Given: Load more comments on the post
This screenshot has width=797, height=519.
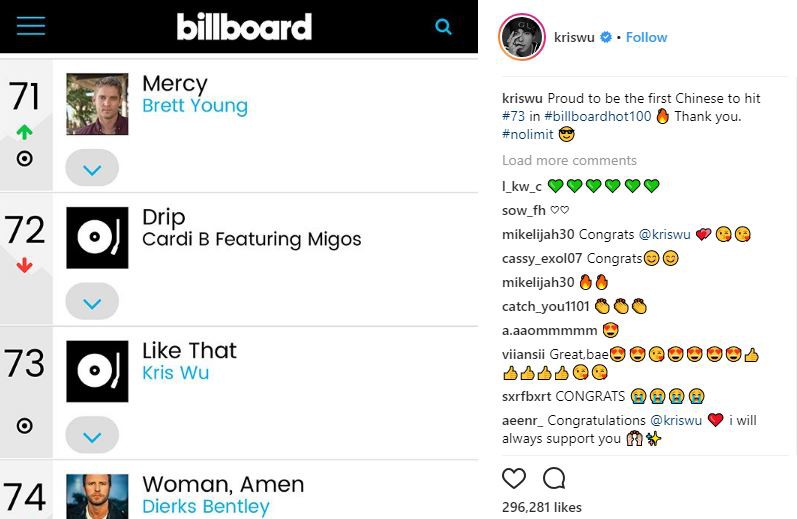Looking at the screenshot, I should coord(569,161).
